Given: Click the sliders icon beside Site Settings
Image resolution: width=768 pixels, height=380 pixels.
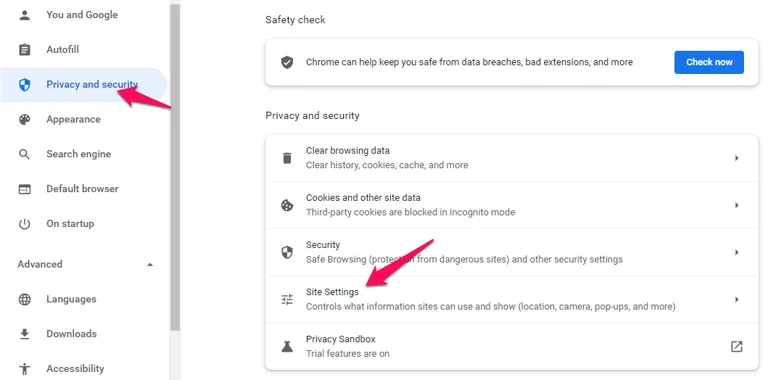Looking at the screenshot, I should point(287,299).
